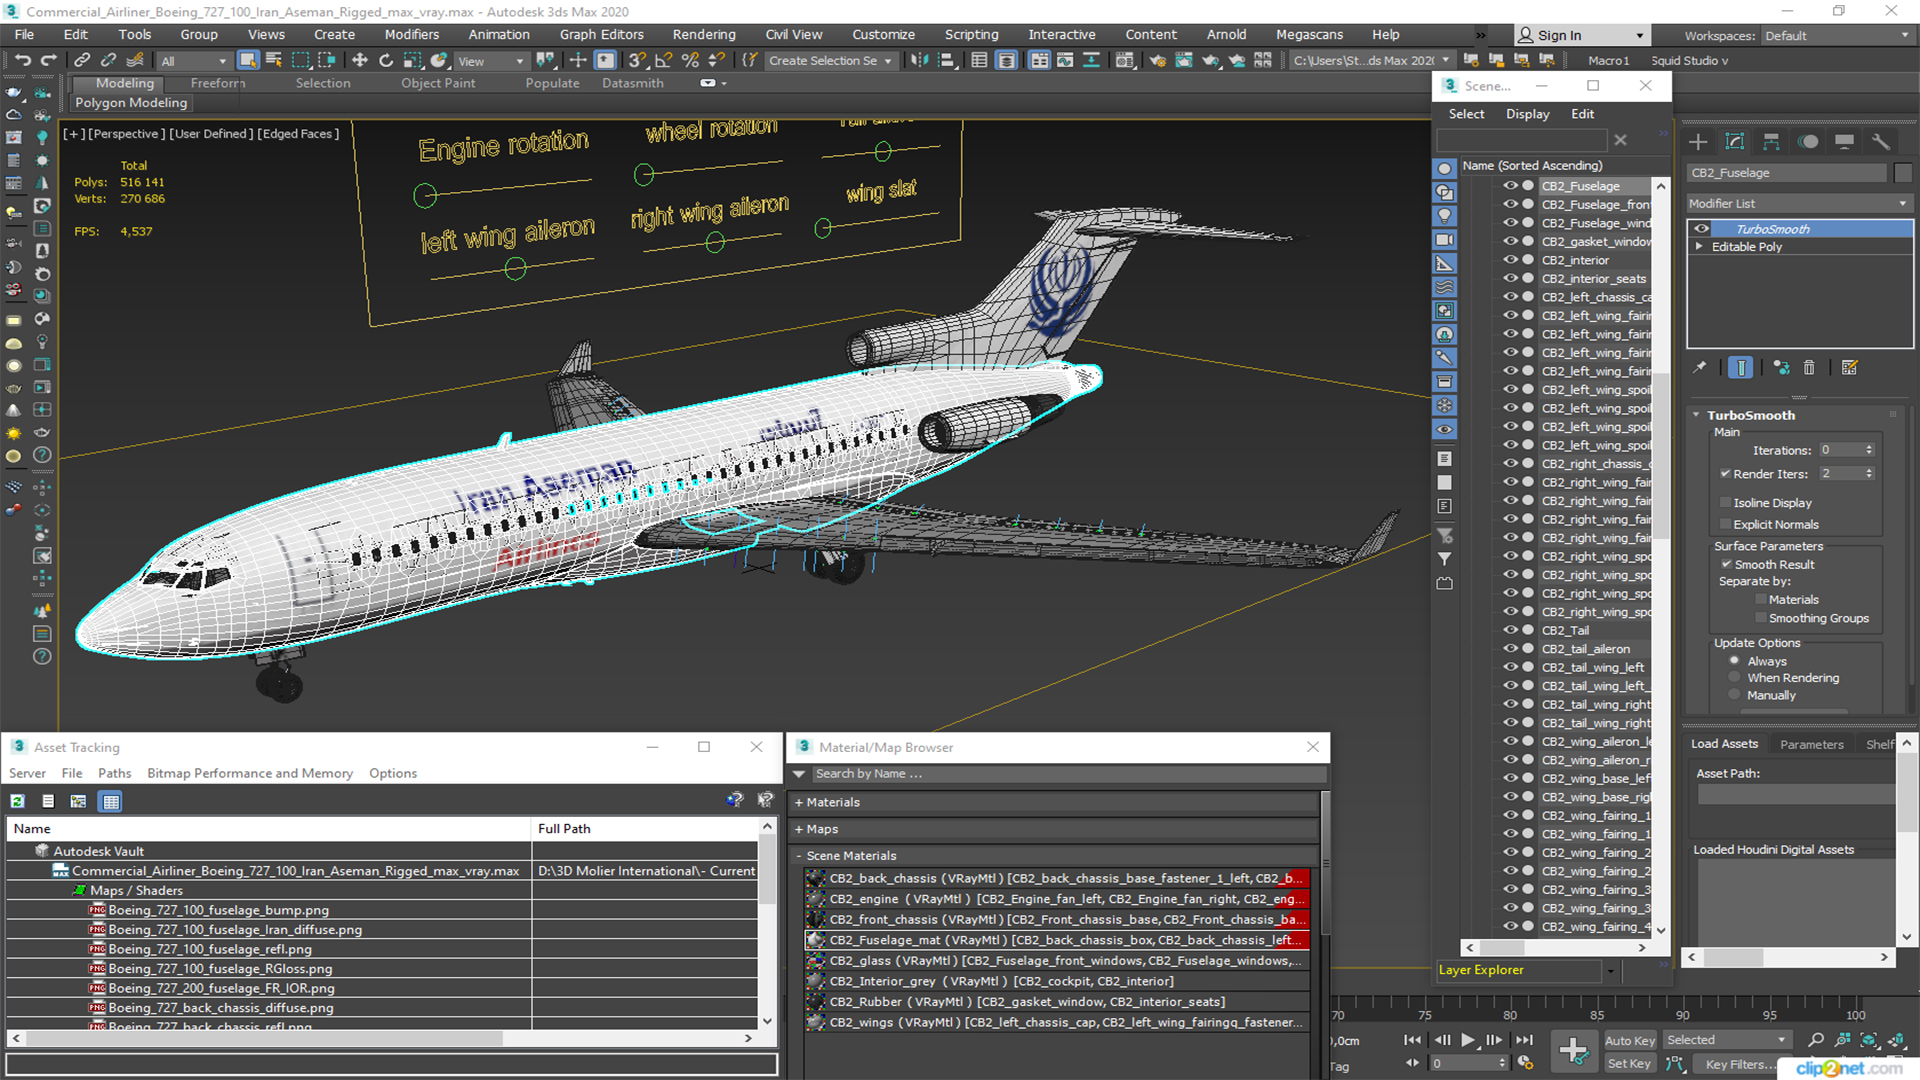Toggle visibility of CB2_interior

click(x=1510, y=260)
